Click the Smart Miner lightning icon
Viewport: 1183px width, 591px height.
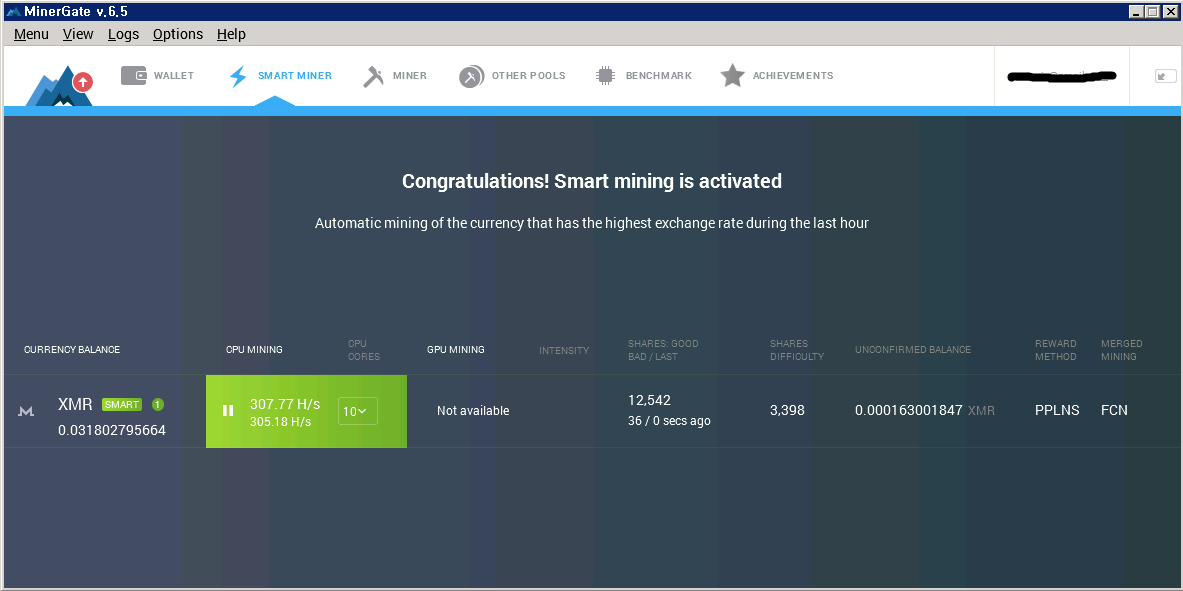click(238, 76)
